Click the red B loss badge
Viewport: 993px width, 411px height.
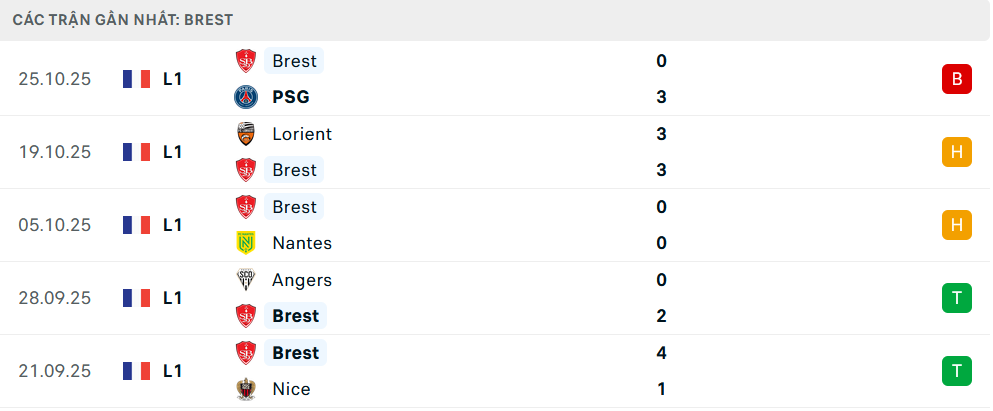tap(956, 79)
